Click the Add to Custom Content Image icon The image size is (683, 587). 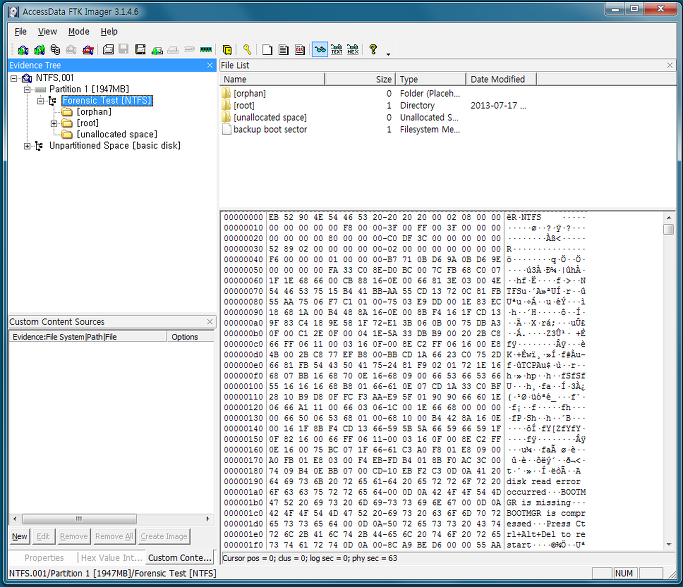tap(157, 50)
